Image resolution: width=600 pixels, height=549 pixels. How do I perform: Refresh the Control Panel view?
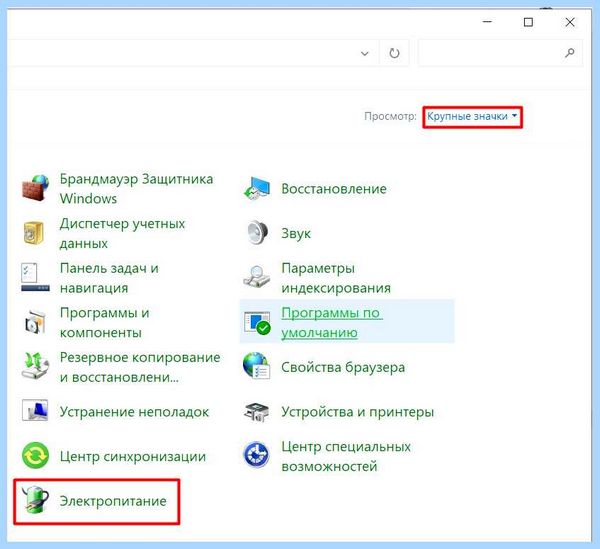coord(394,53)
